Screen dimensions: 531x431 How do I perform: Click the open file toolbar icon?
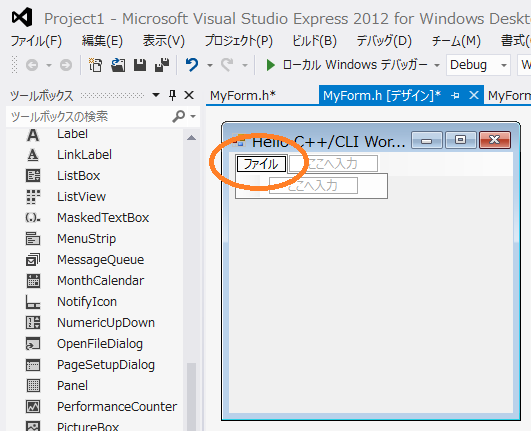click(x=118, y=65)
